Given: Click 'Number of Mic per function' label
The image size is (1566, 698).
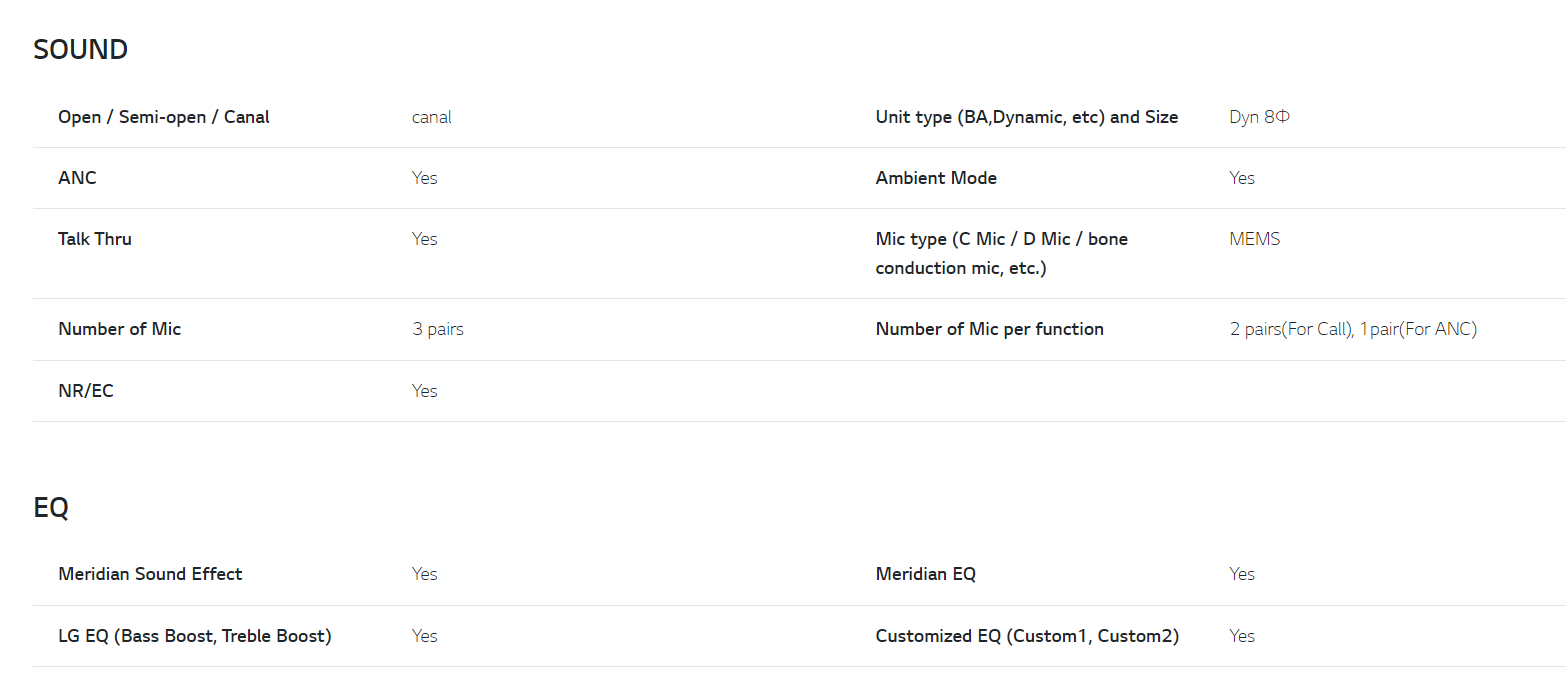Looking at the screenshot, I should click(x=989, y=329).
